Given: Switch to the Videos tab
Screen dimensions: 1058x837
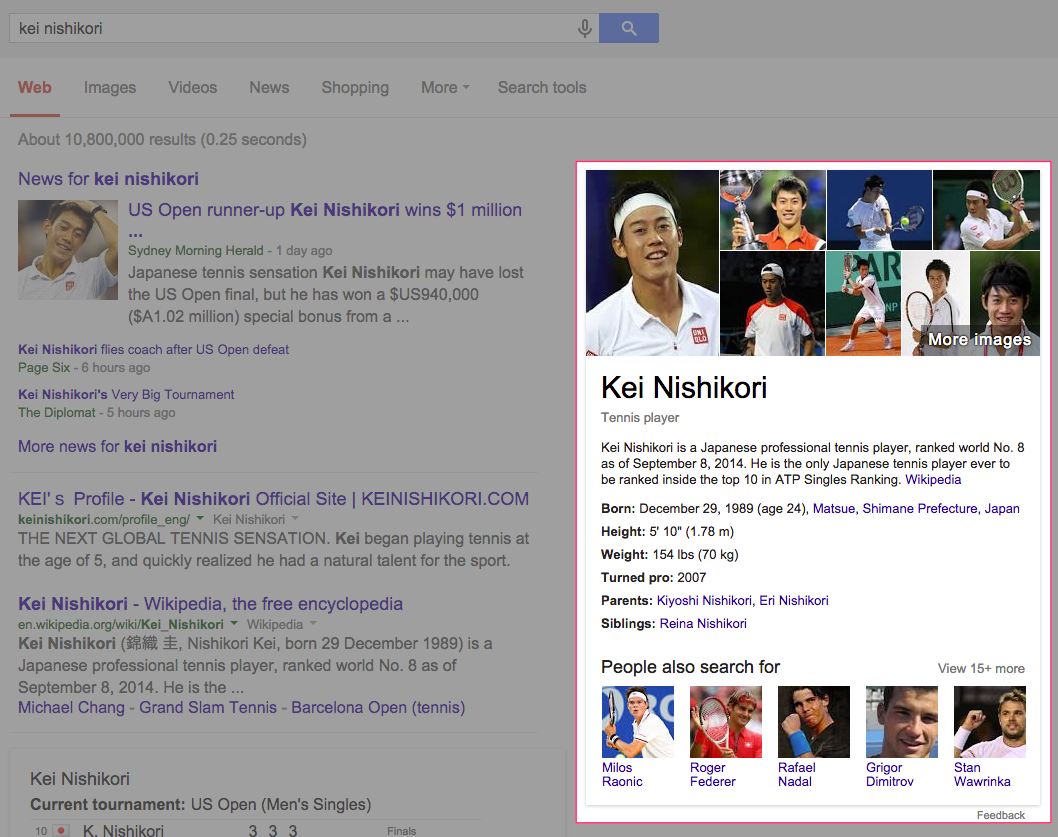Looking at the screenshot, I should [193, 88].
